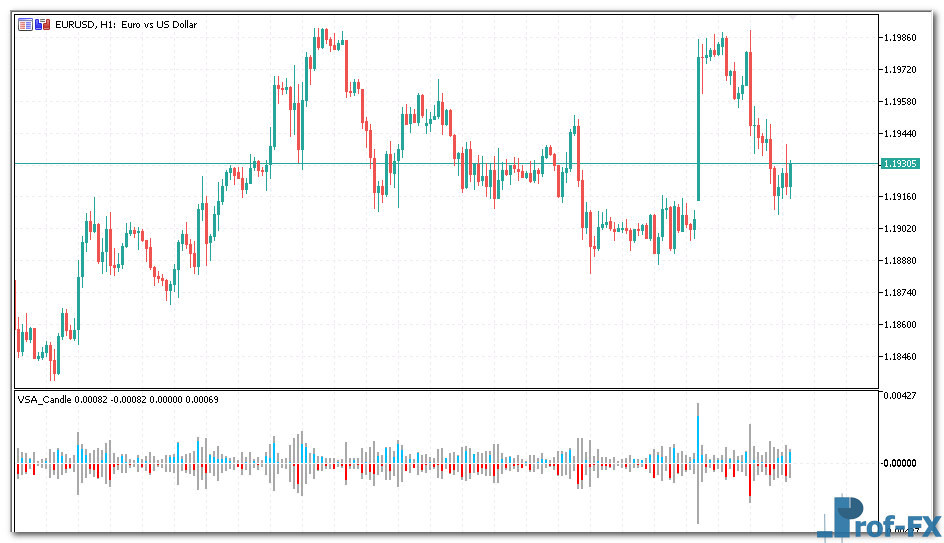Viewport: 944px width, 543px height.
Task: Click the long green gap-up candle
Action: pyautogui.click(x=698, y=128)
